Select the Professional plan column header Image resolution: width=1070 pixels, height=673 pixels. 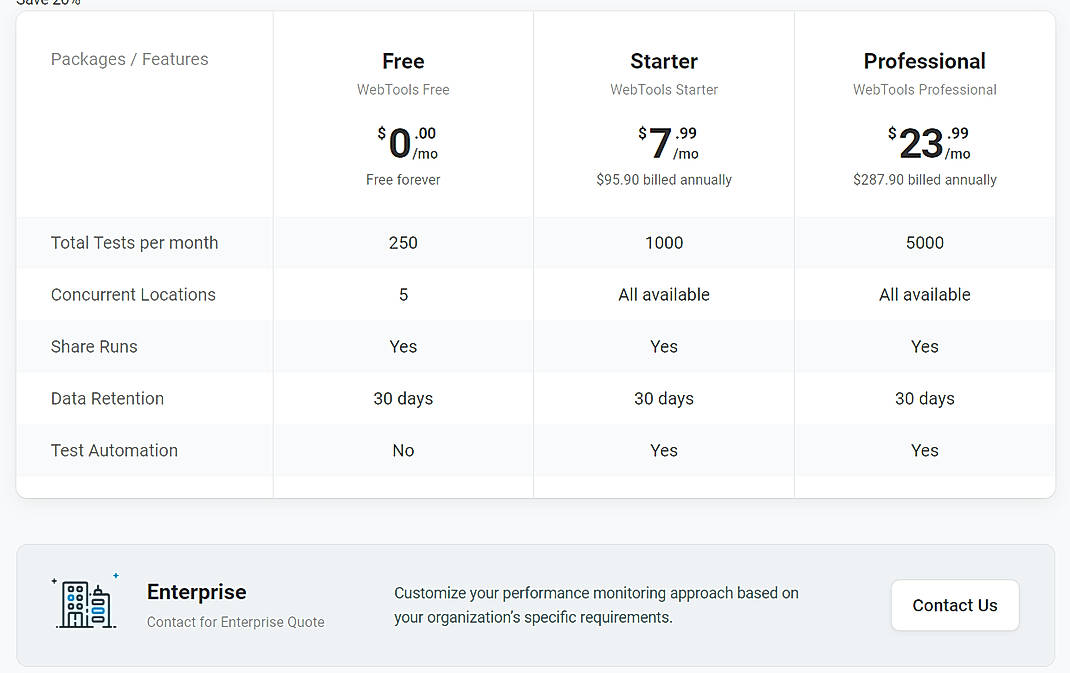pyautogui.click(x=924, y=61)
